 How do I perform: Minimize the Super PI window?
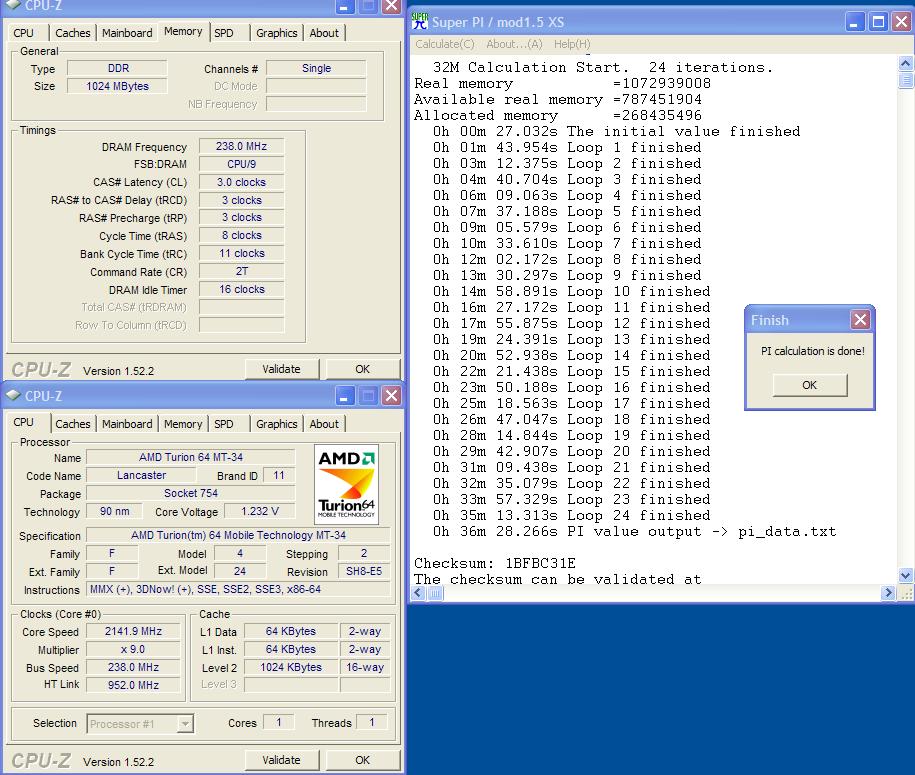click(x=854, y=22)
